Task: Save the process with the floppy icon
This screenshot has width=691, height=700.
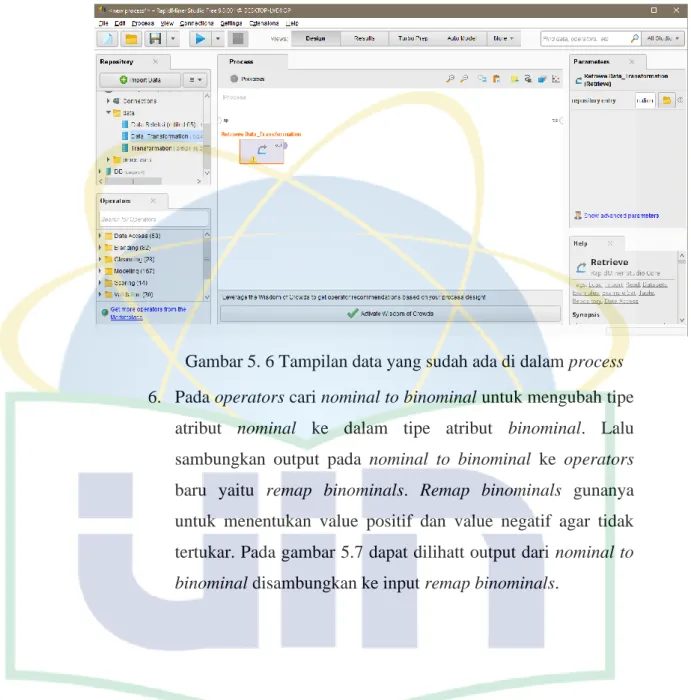Action: click(x=155, y=39)
